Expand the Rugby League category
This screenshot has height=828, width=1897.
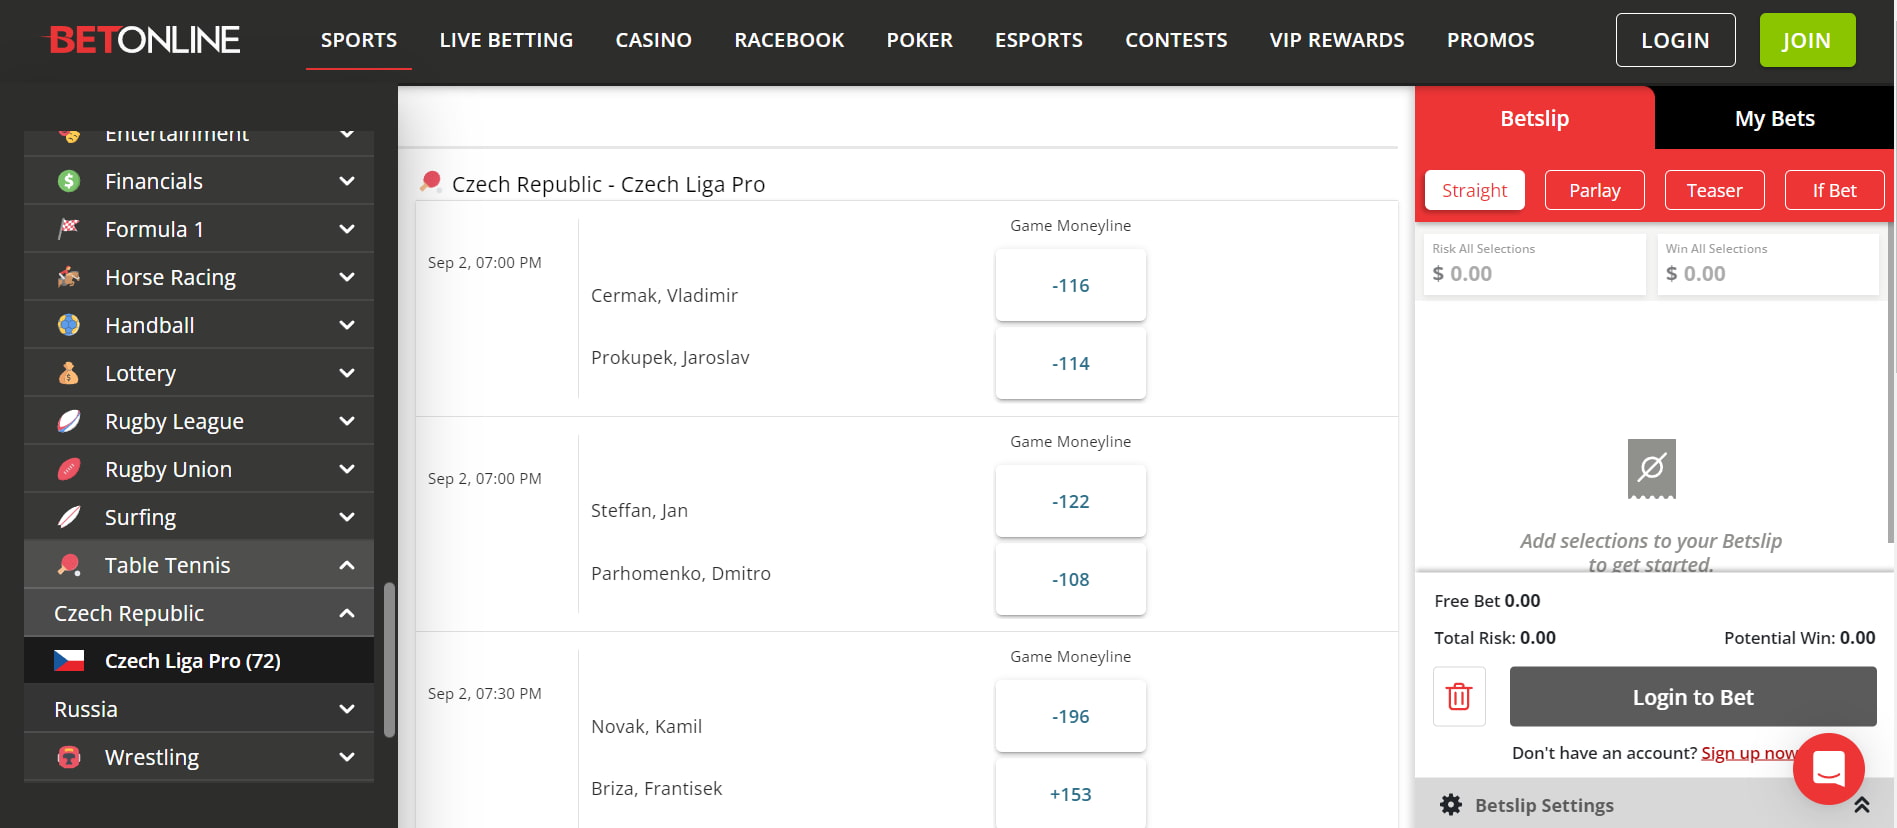coord(347,421)
